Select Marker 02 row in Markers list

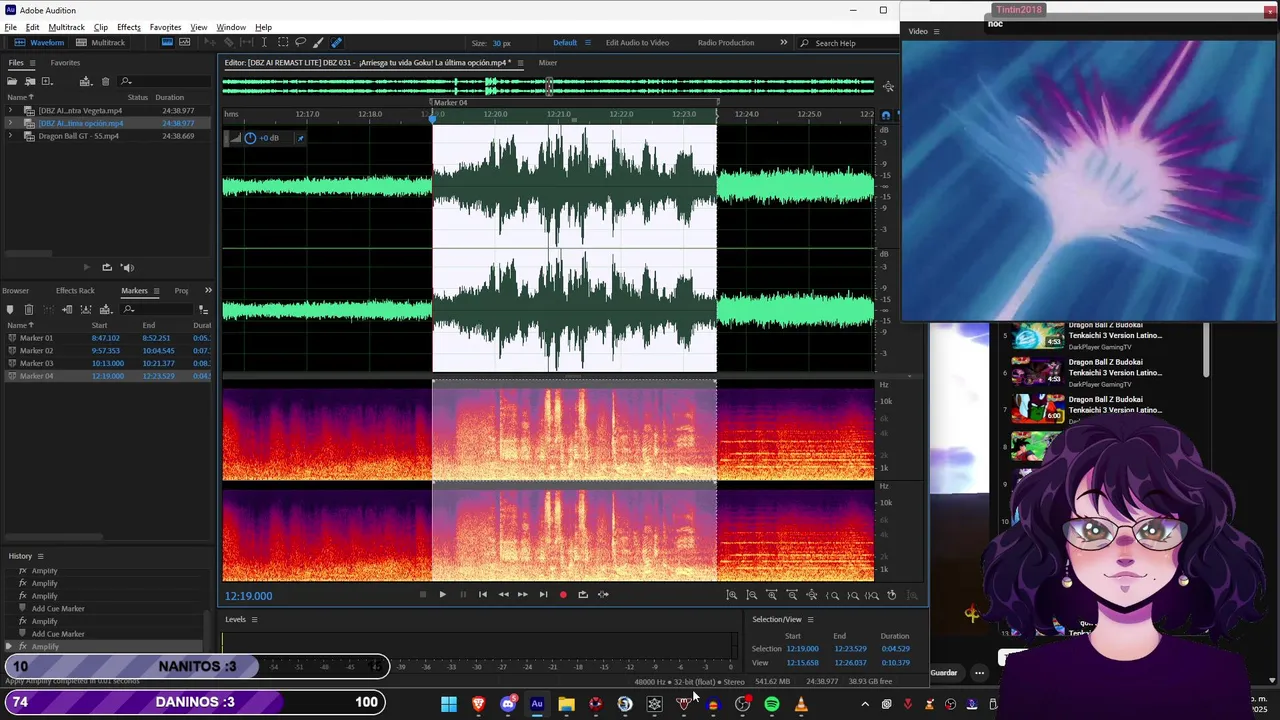click(x=106, y=351)
